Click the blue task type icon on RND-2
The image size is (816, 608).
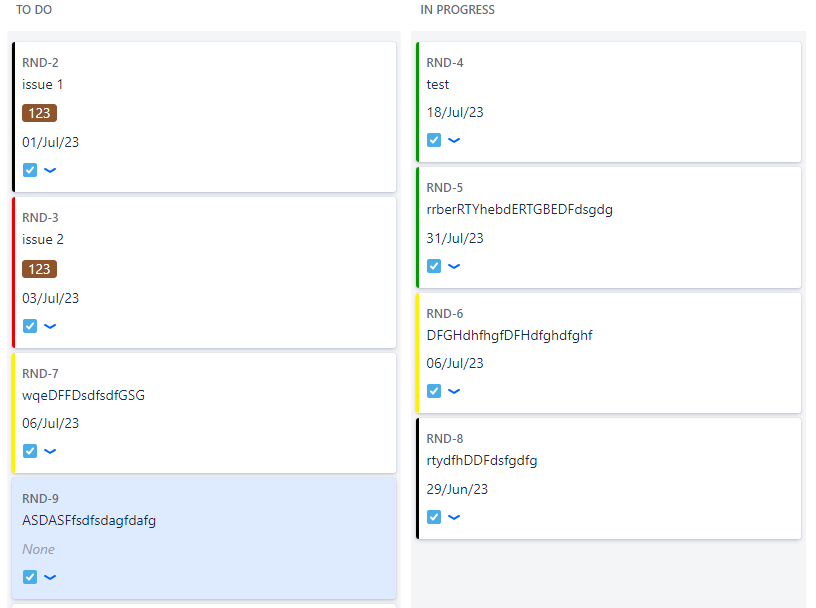tap(31, 170)
